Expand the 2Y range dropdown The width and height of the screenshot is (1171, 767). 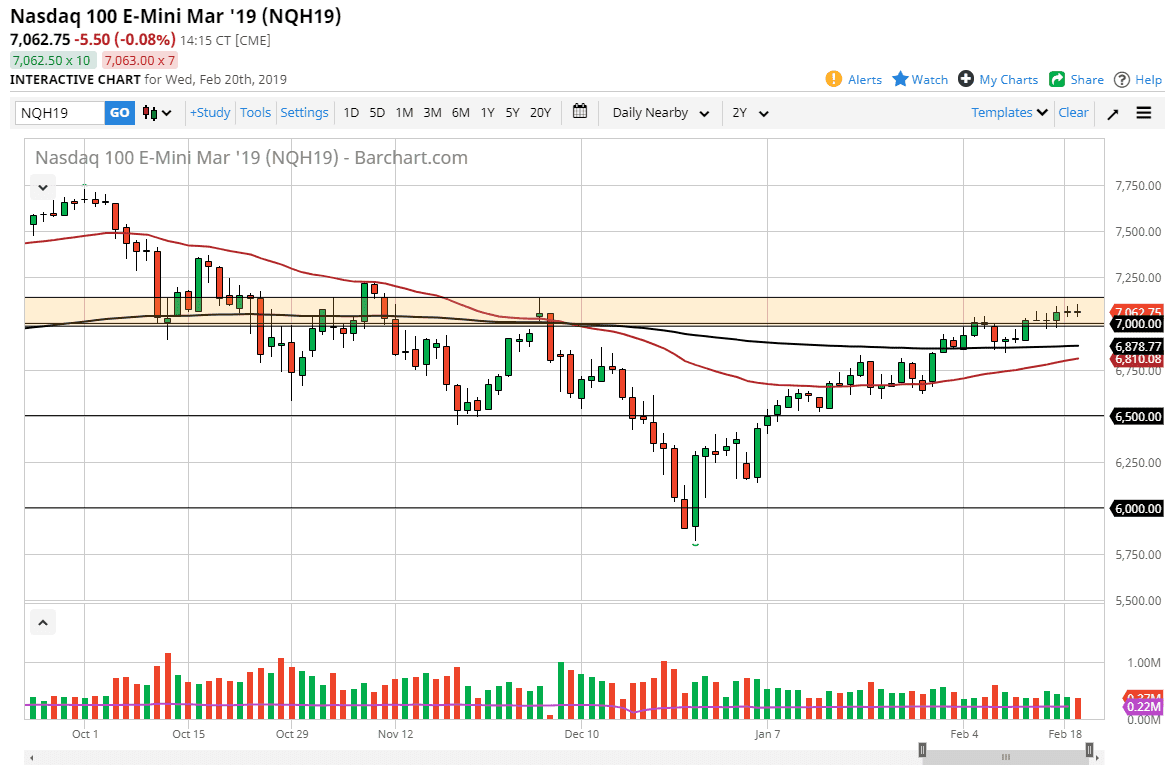tap(749, 113)
